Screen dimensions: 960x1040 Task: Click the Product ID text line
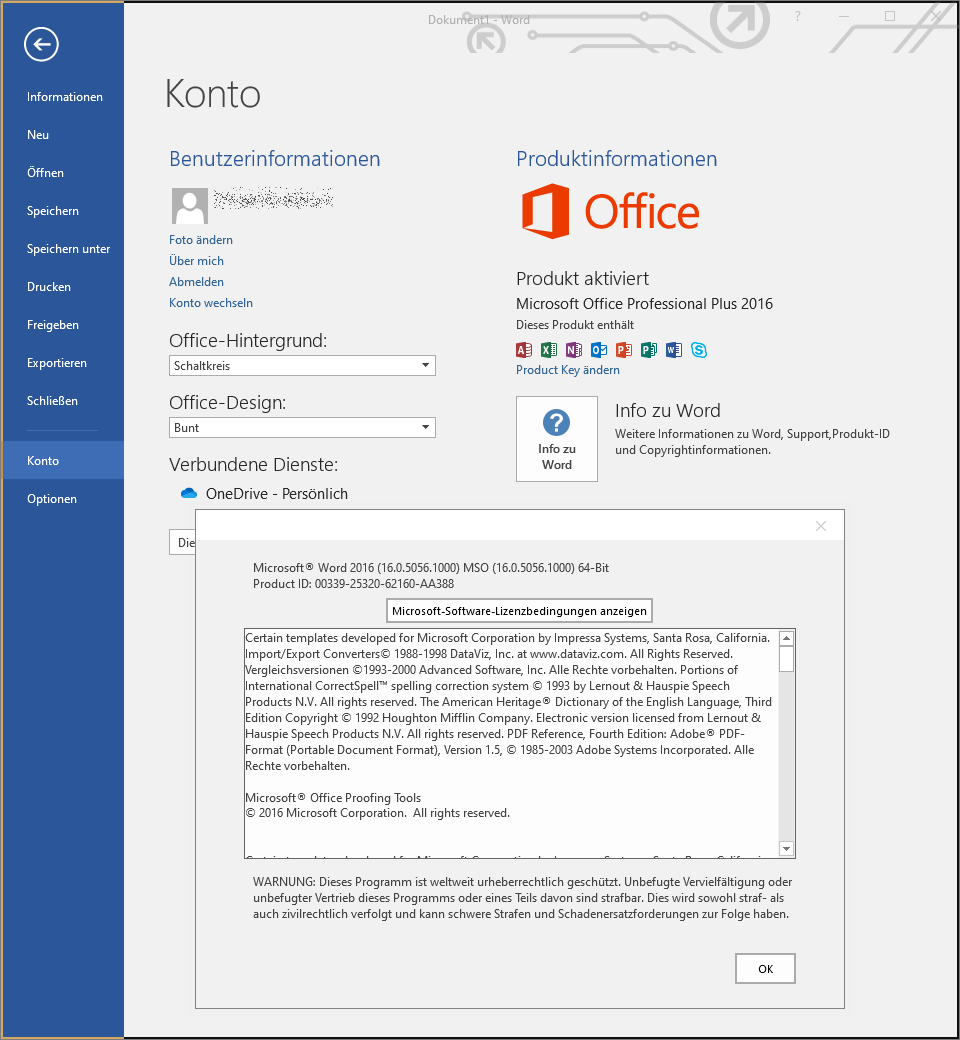point(354,584)
